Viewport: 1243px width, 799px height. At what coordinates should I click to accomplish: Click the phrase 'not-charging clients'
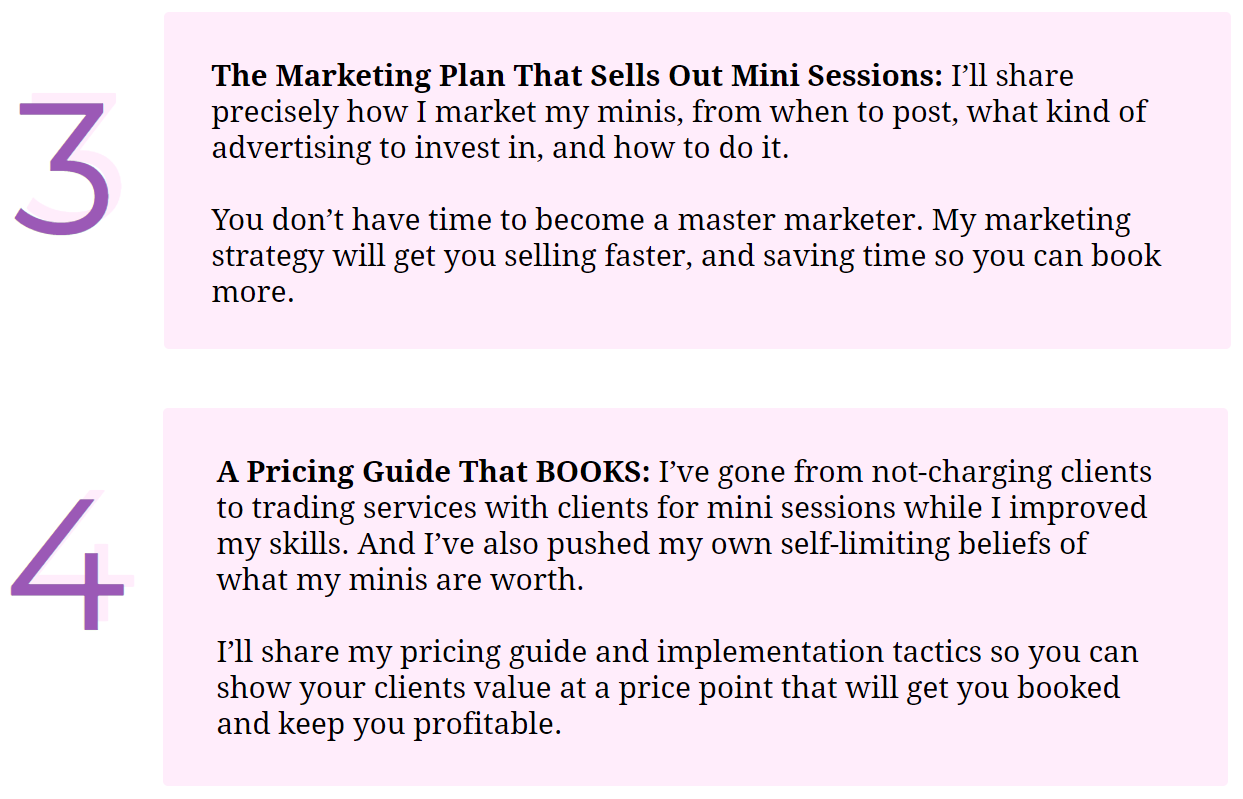point(1011,472)
